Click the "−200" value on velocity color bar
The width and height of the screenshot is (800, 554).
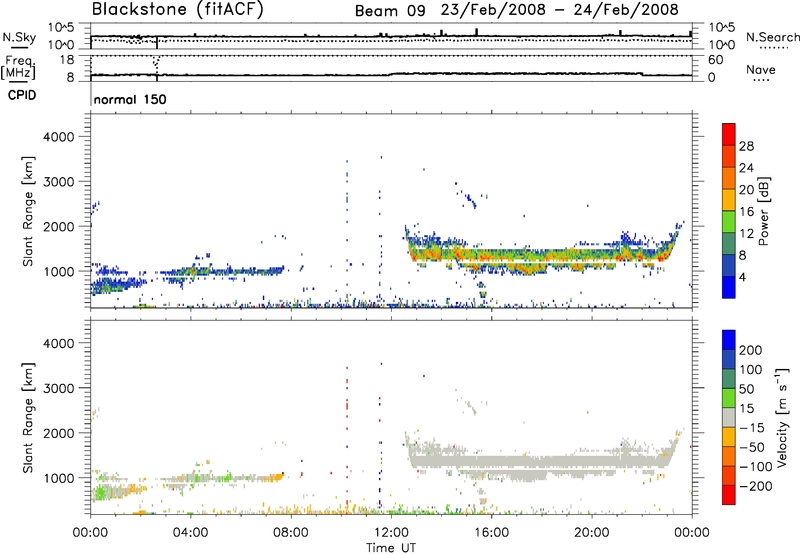[756, 486]
